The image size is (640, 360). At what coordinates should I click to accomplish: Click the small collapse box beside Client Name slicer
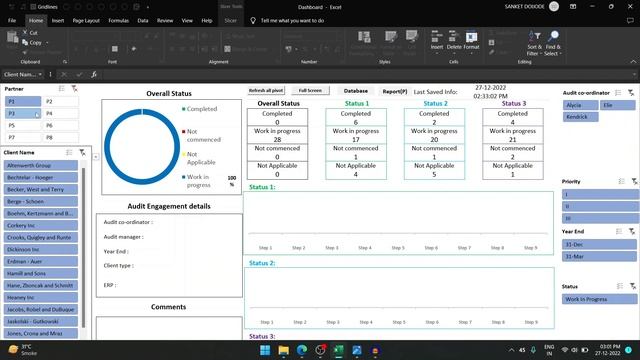(96, 157)
